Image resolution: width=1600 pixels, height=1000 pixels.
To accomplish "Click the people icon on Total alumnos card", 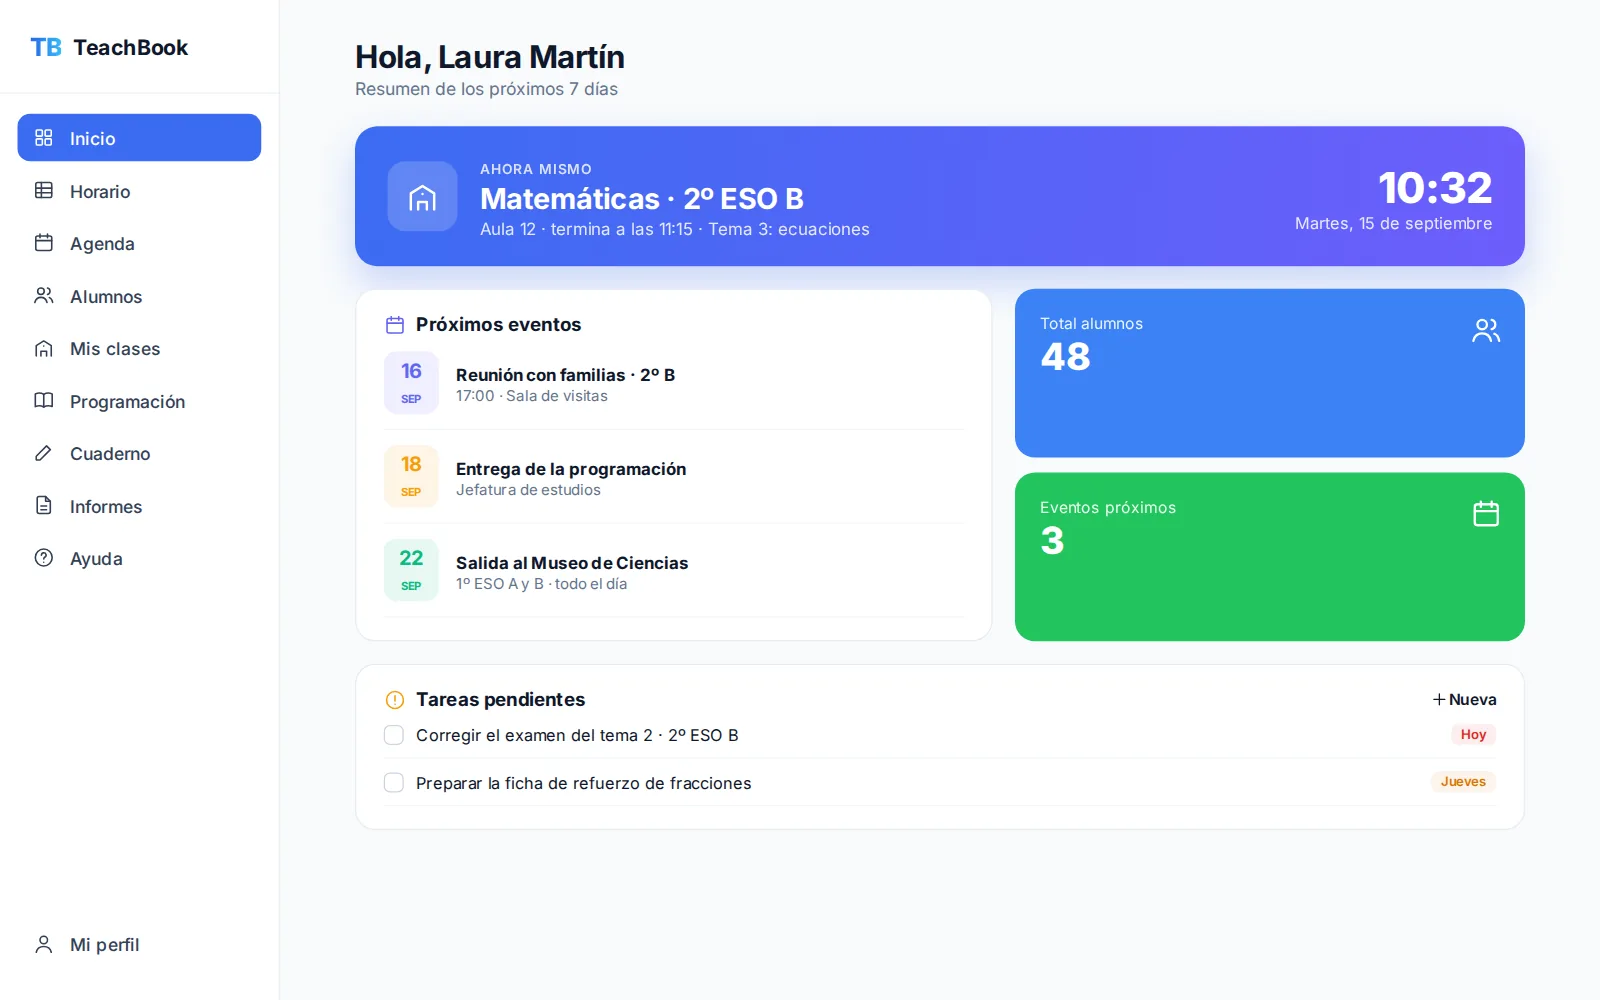I will (x=1486, y=330).
